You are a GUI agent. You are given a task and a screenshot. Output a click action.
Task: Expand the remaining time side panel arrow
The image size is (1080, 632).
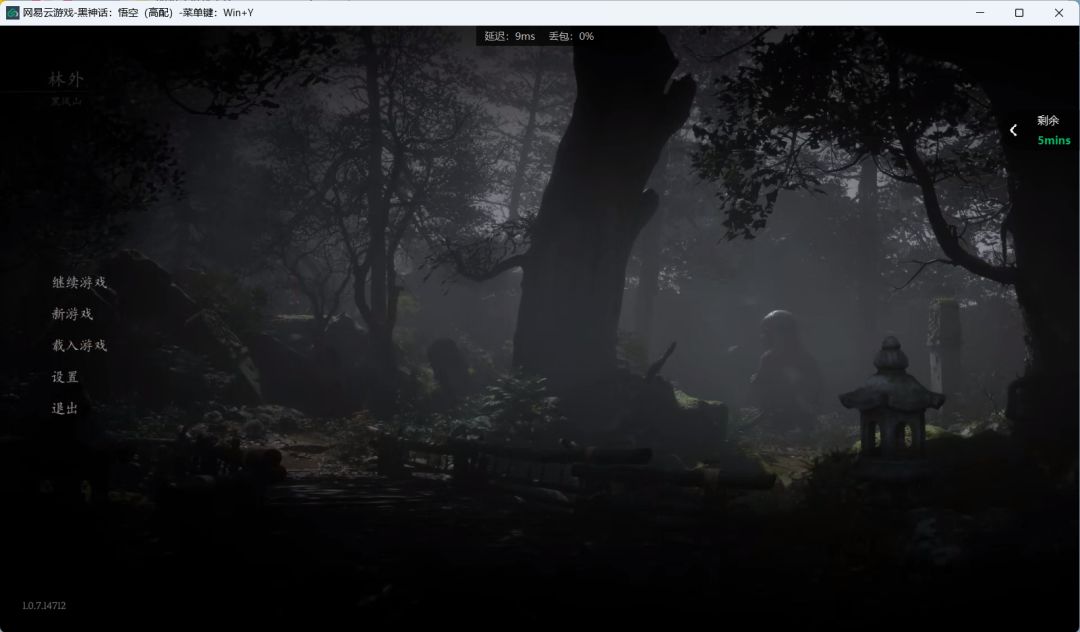coord(1013,130)
